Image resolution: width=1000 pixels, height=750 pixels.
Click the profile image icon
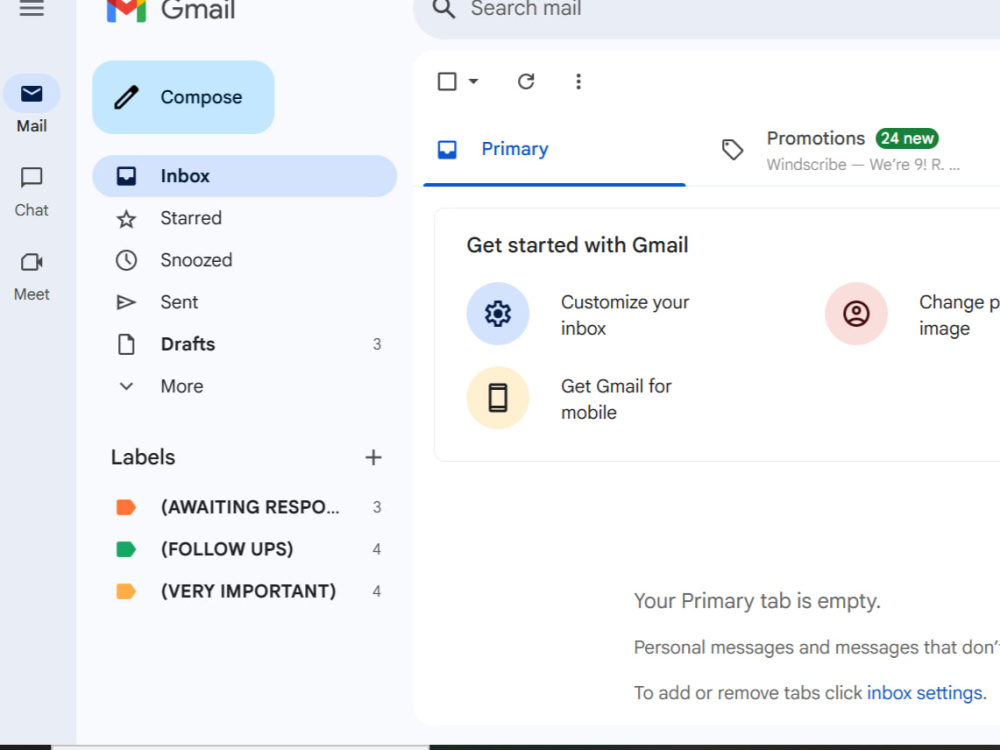click(x=857, y=314)
